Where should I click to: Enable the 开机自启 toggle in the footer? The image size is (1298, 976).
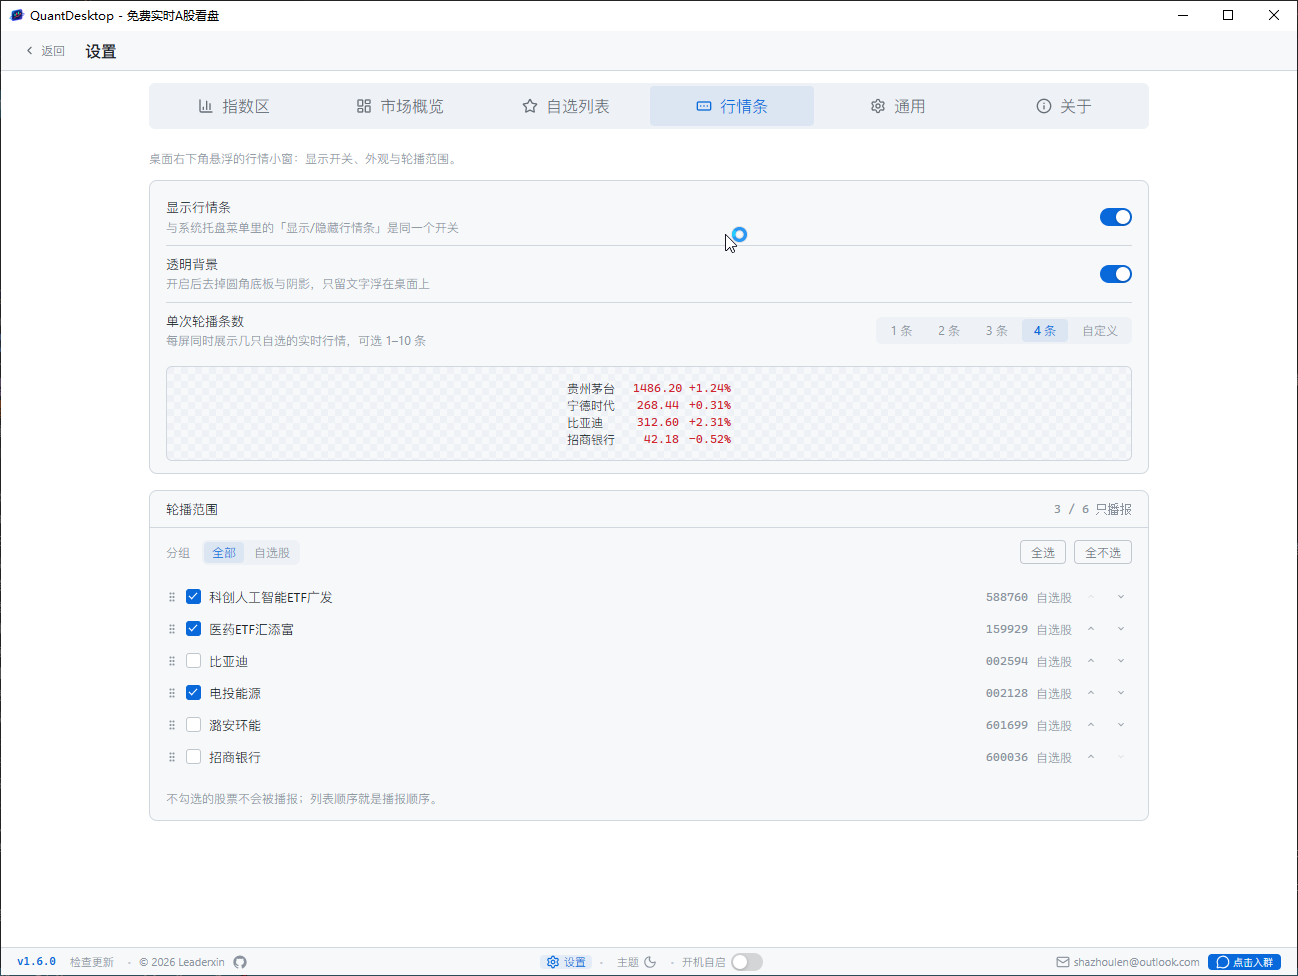[747, 962]
